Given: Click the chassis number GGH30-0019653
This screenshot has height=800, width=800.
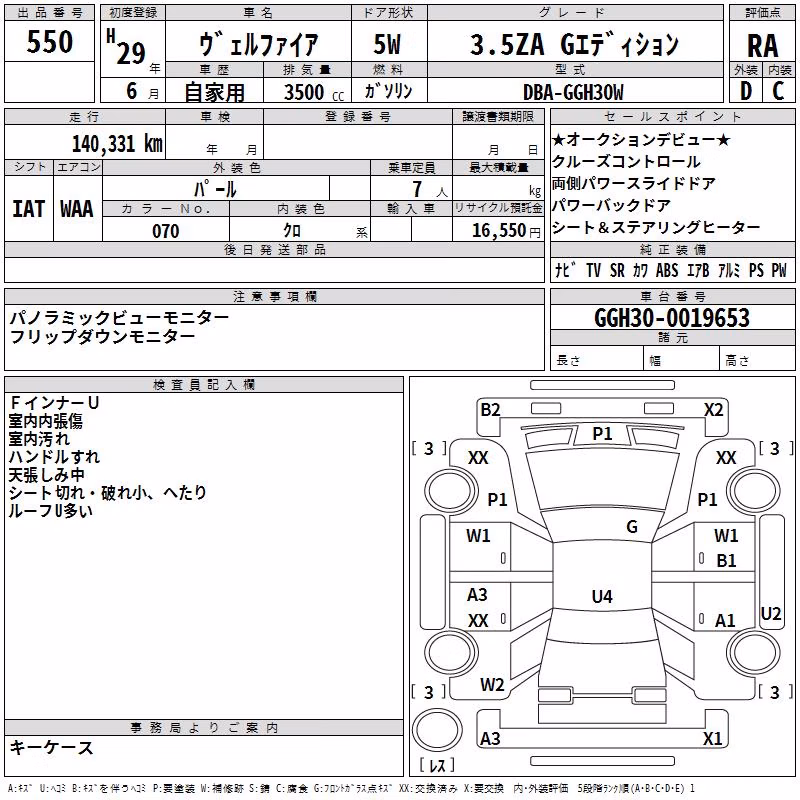Looking at the screenshot, I should coord(672,318).
